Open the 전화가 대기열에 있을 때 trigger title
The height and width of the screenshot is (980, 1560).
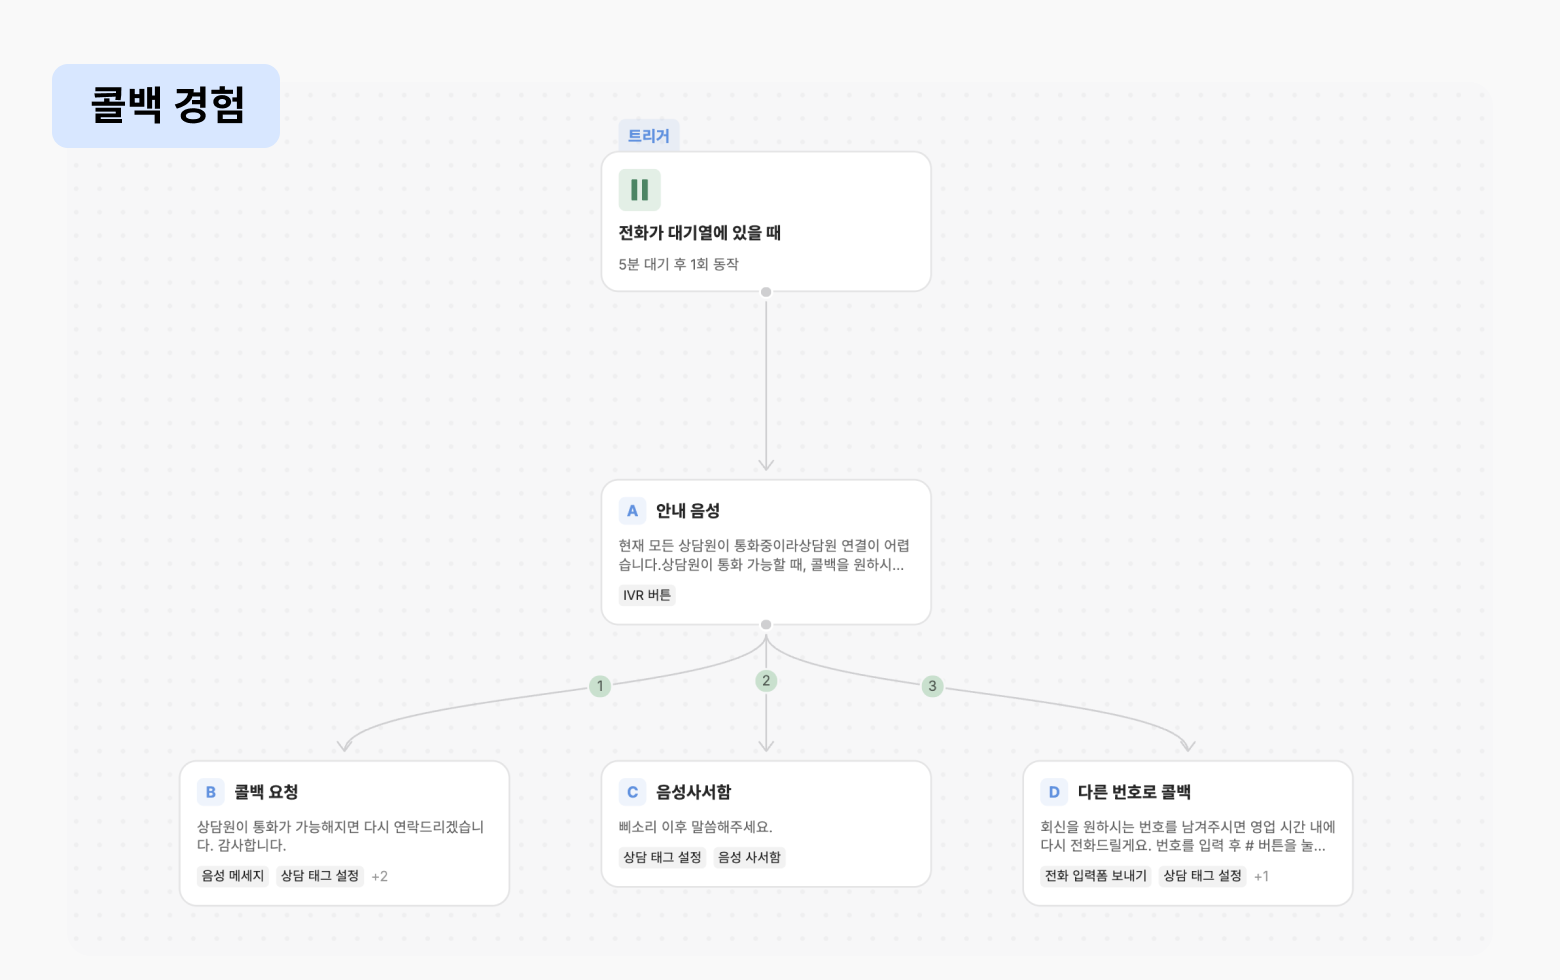(700, 233)
